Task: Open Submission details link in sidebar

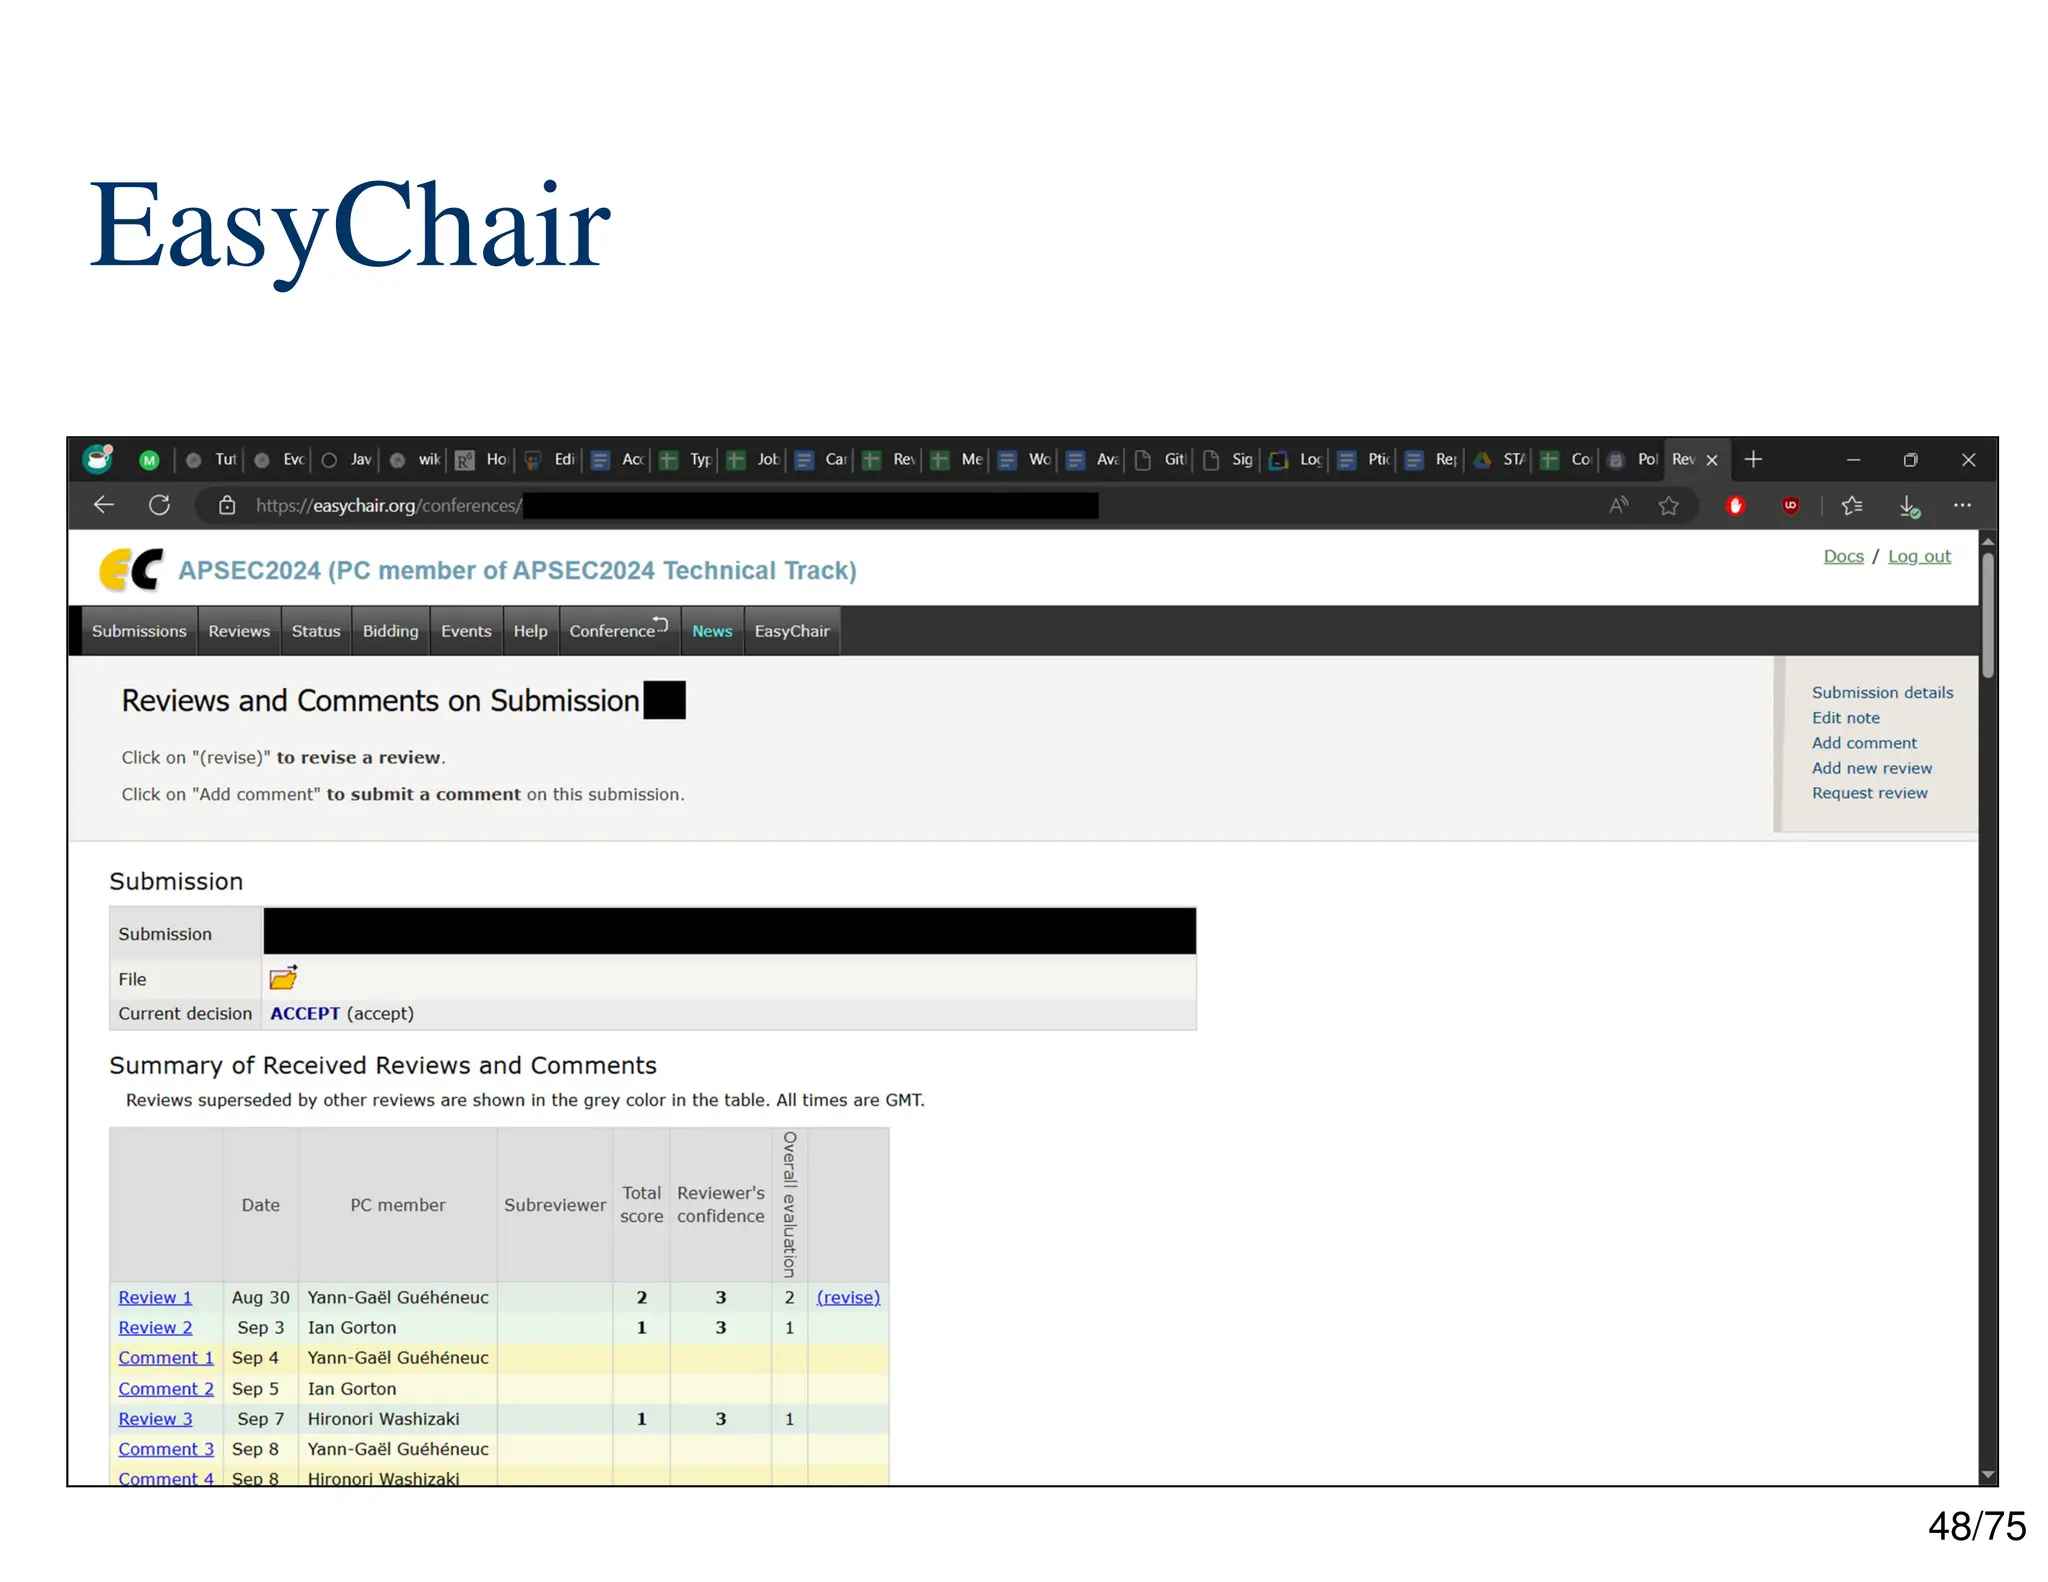Action: (1882, 692)
